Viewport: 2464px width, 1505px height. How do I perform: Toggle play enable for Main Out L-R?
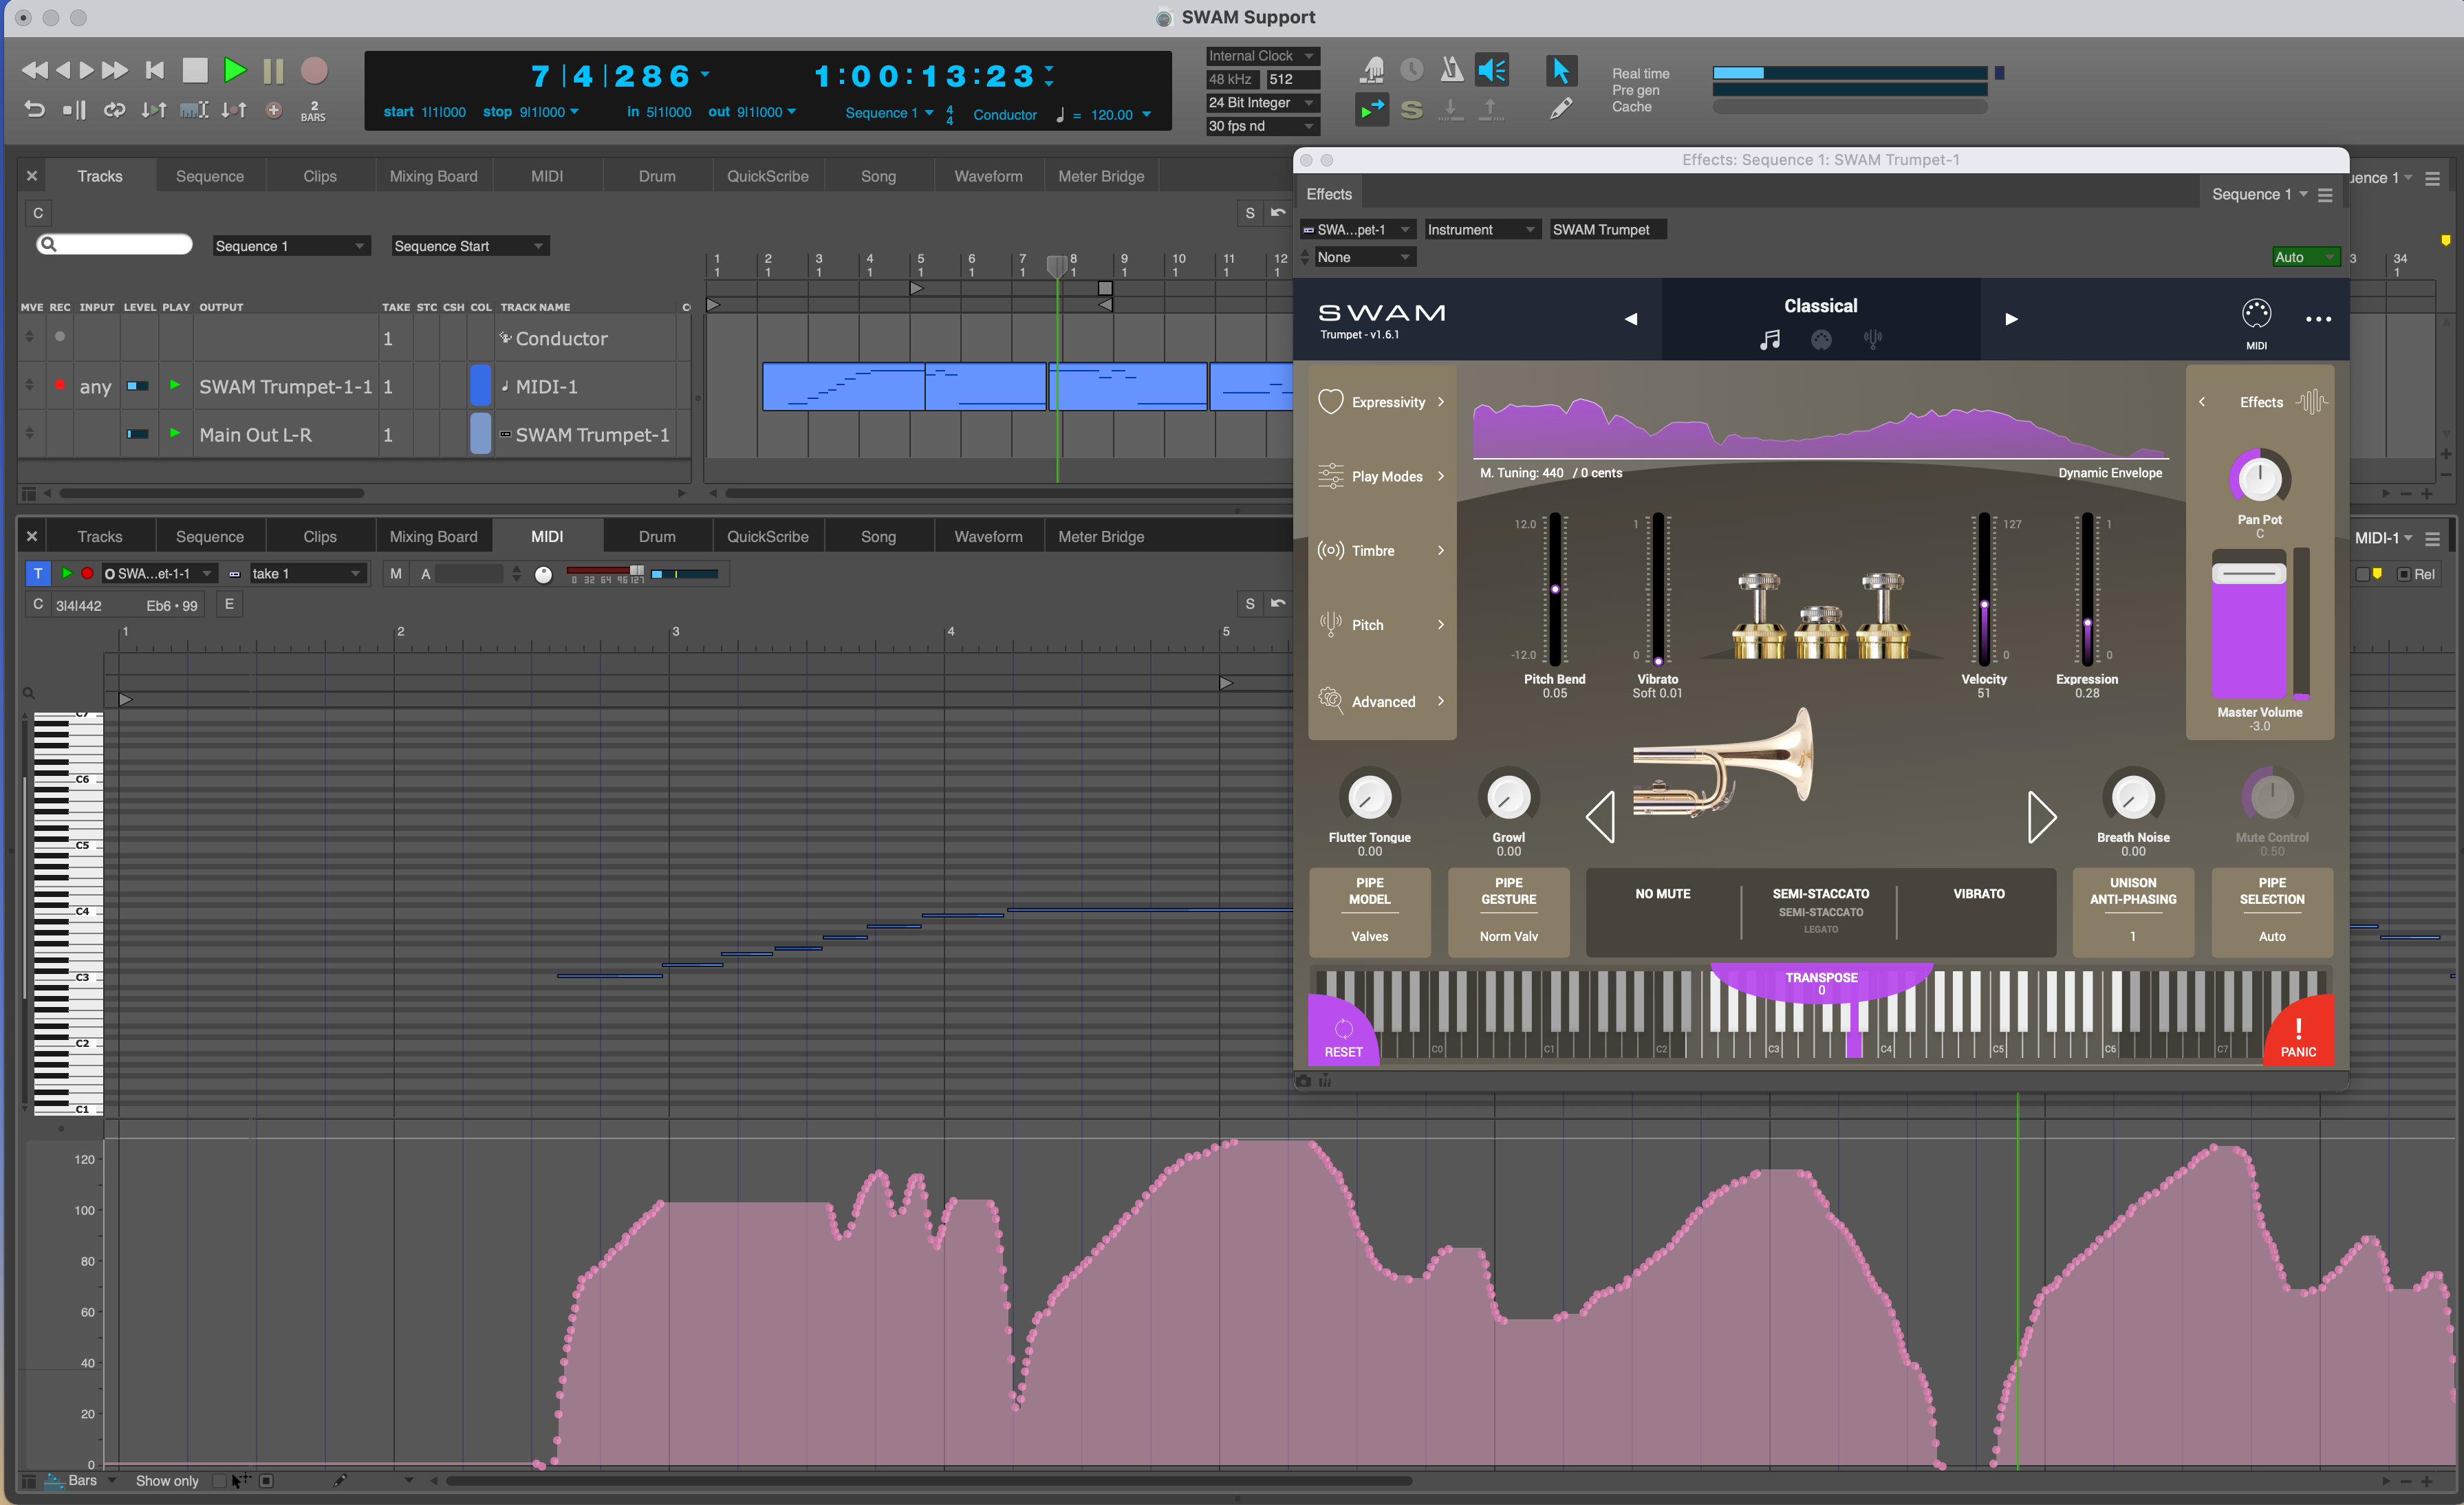tap(175, 434)
